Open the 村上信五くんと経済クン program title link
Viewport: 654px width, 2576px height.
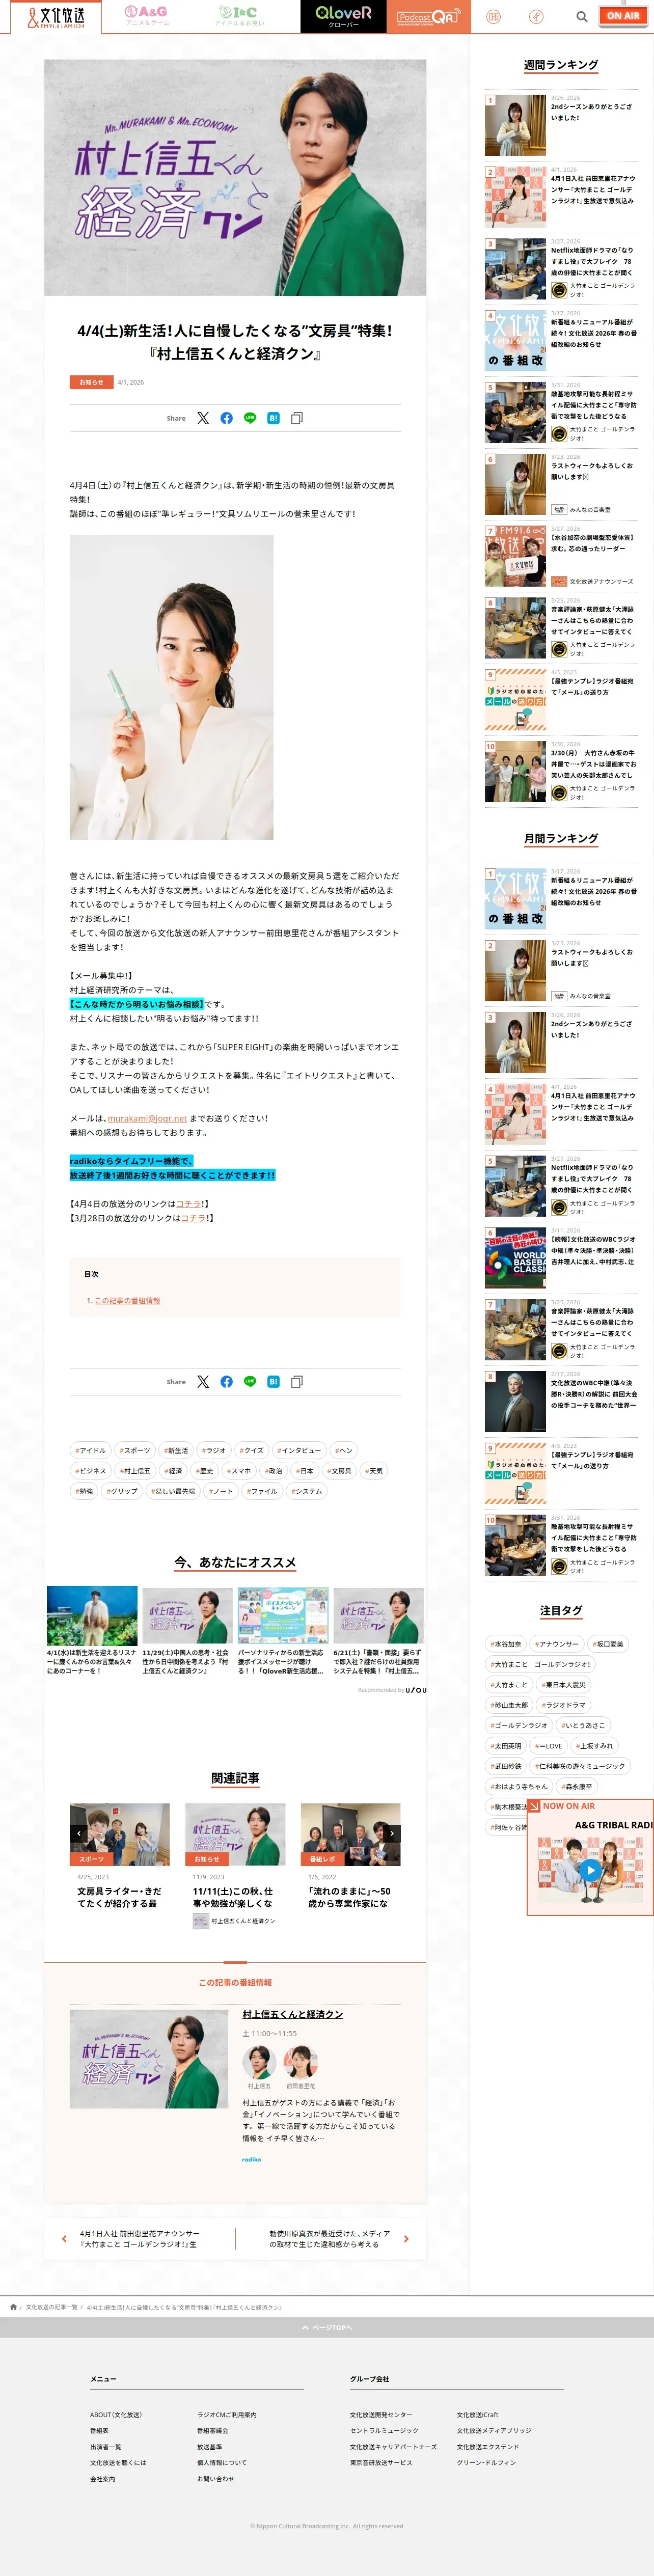pos(293,2014)
